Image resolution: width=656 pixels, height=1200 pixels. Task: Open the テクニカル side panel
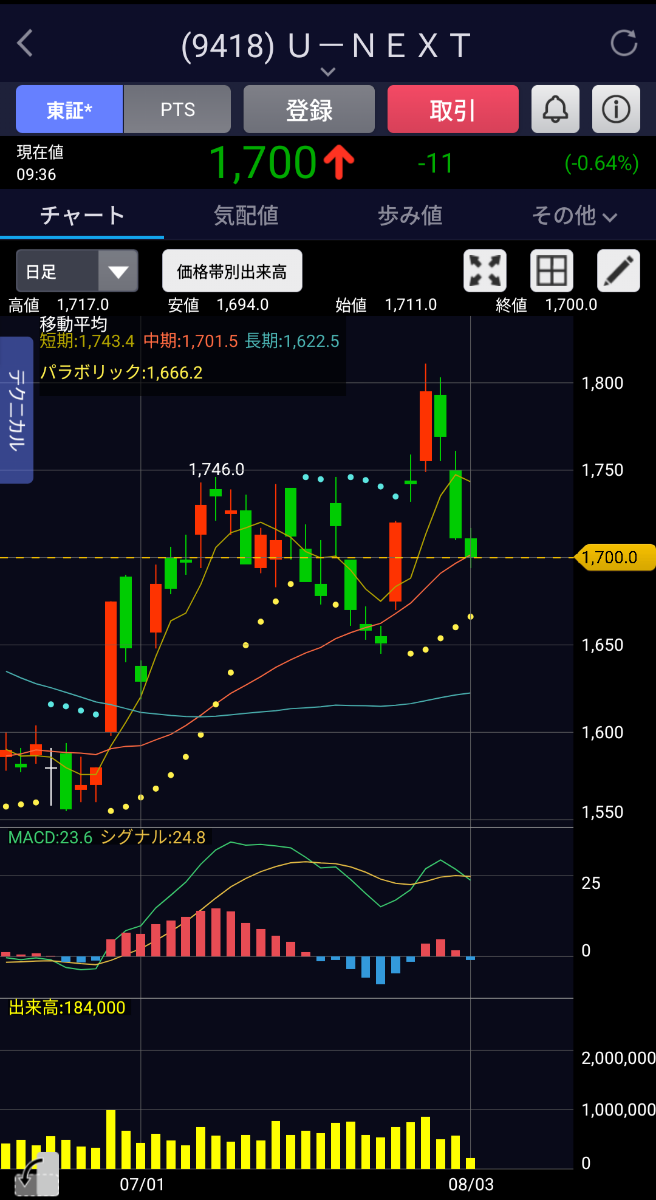(x=16, y=410)
